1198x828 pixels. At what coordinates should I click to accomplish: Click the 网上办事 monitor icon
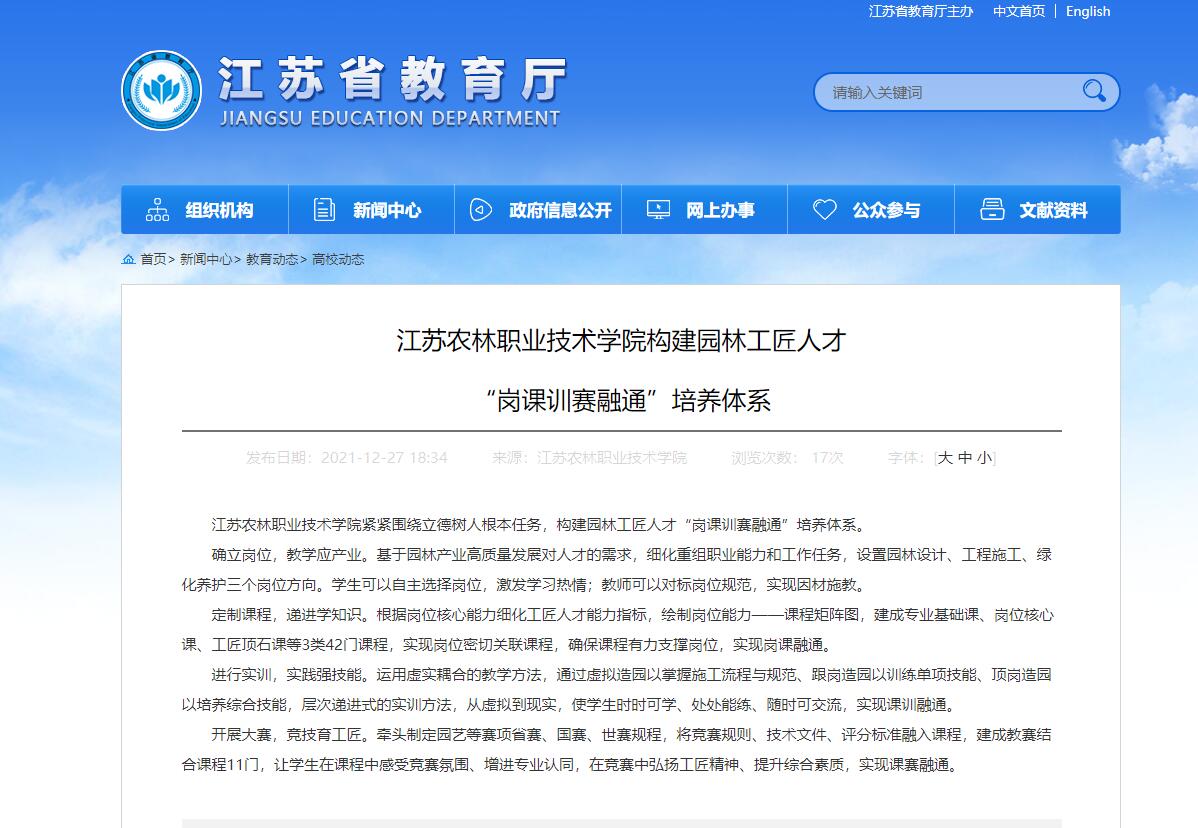click(658, 209)
